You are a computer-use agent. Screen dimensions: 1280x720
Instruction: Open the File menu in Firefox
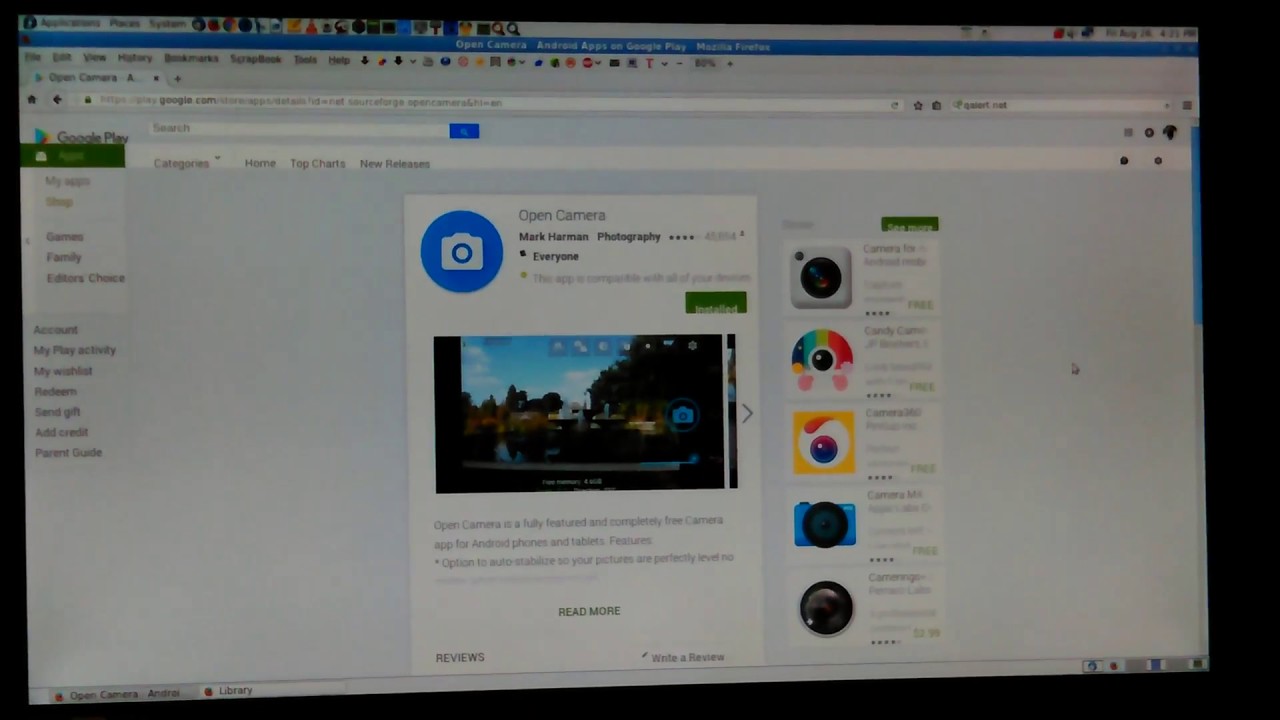(x=33, y=58)
